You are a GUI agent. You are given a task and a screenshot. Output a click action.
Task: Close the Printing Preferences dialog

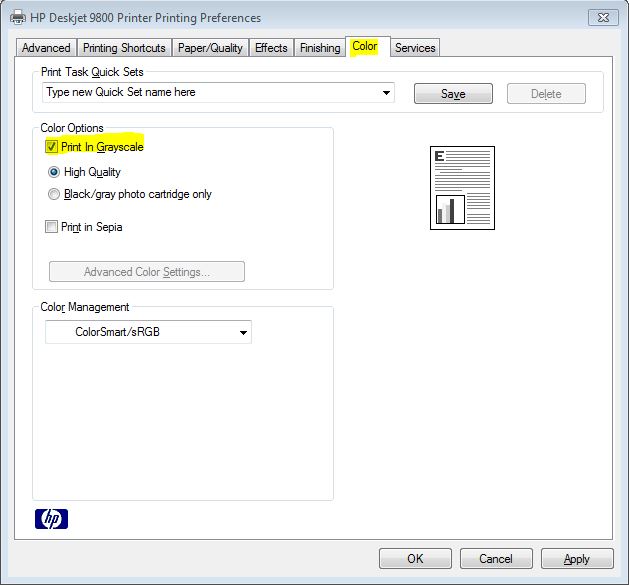603,18
